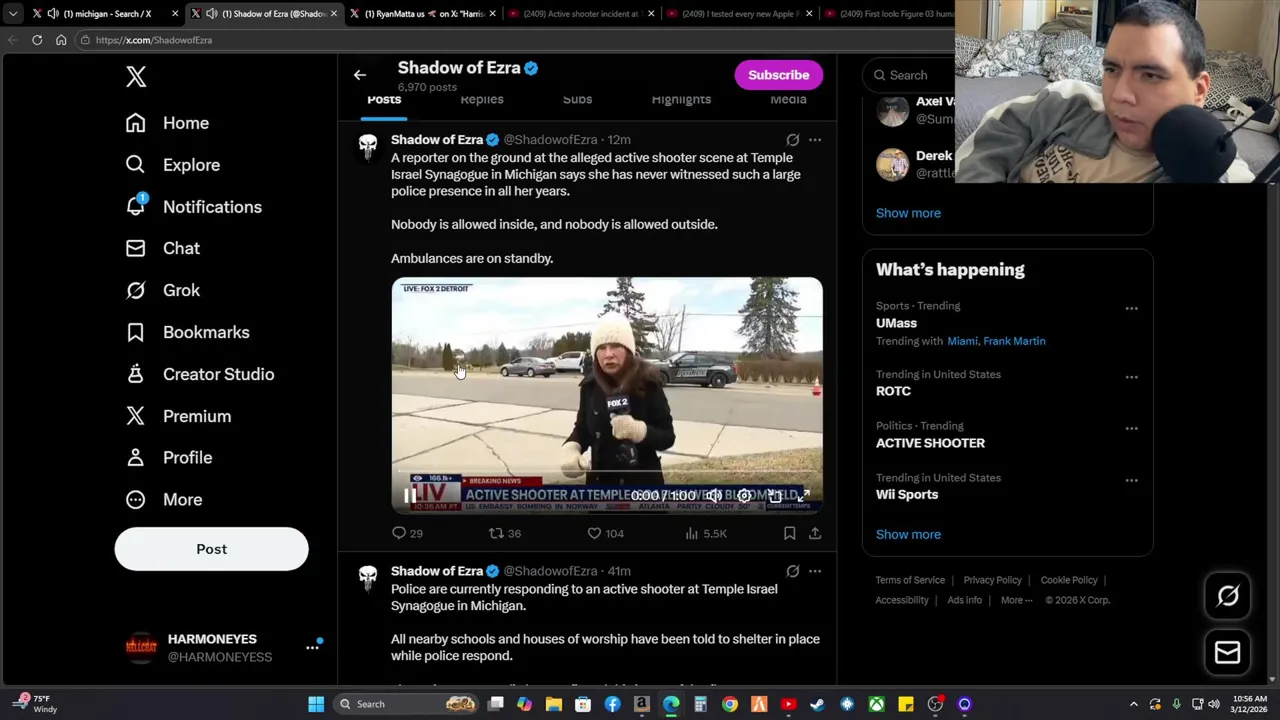The width and height of the screenshot is (1280, 720).
Task: Switch to the Subs tab
Action: click(577, 100)
